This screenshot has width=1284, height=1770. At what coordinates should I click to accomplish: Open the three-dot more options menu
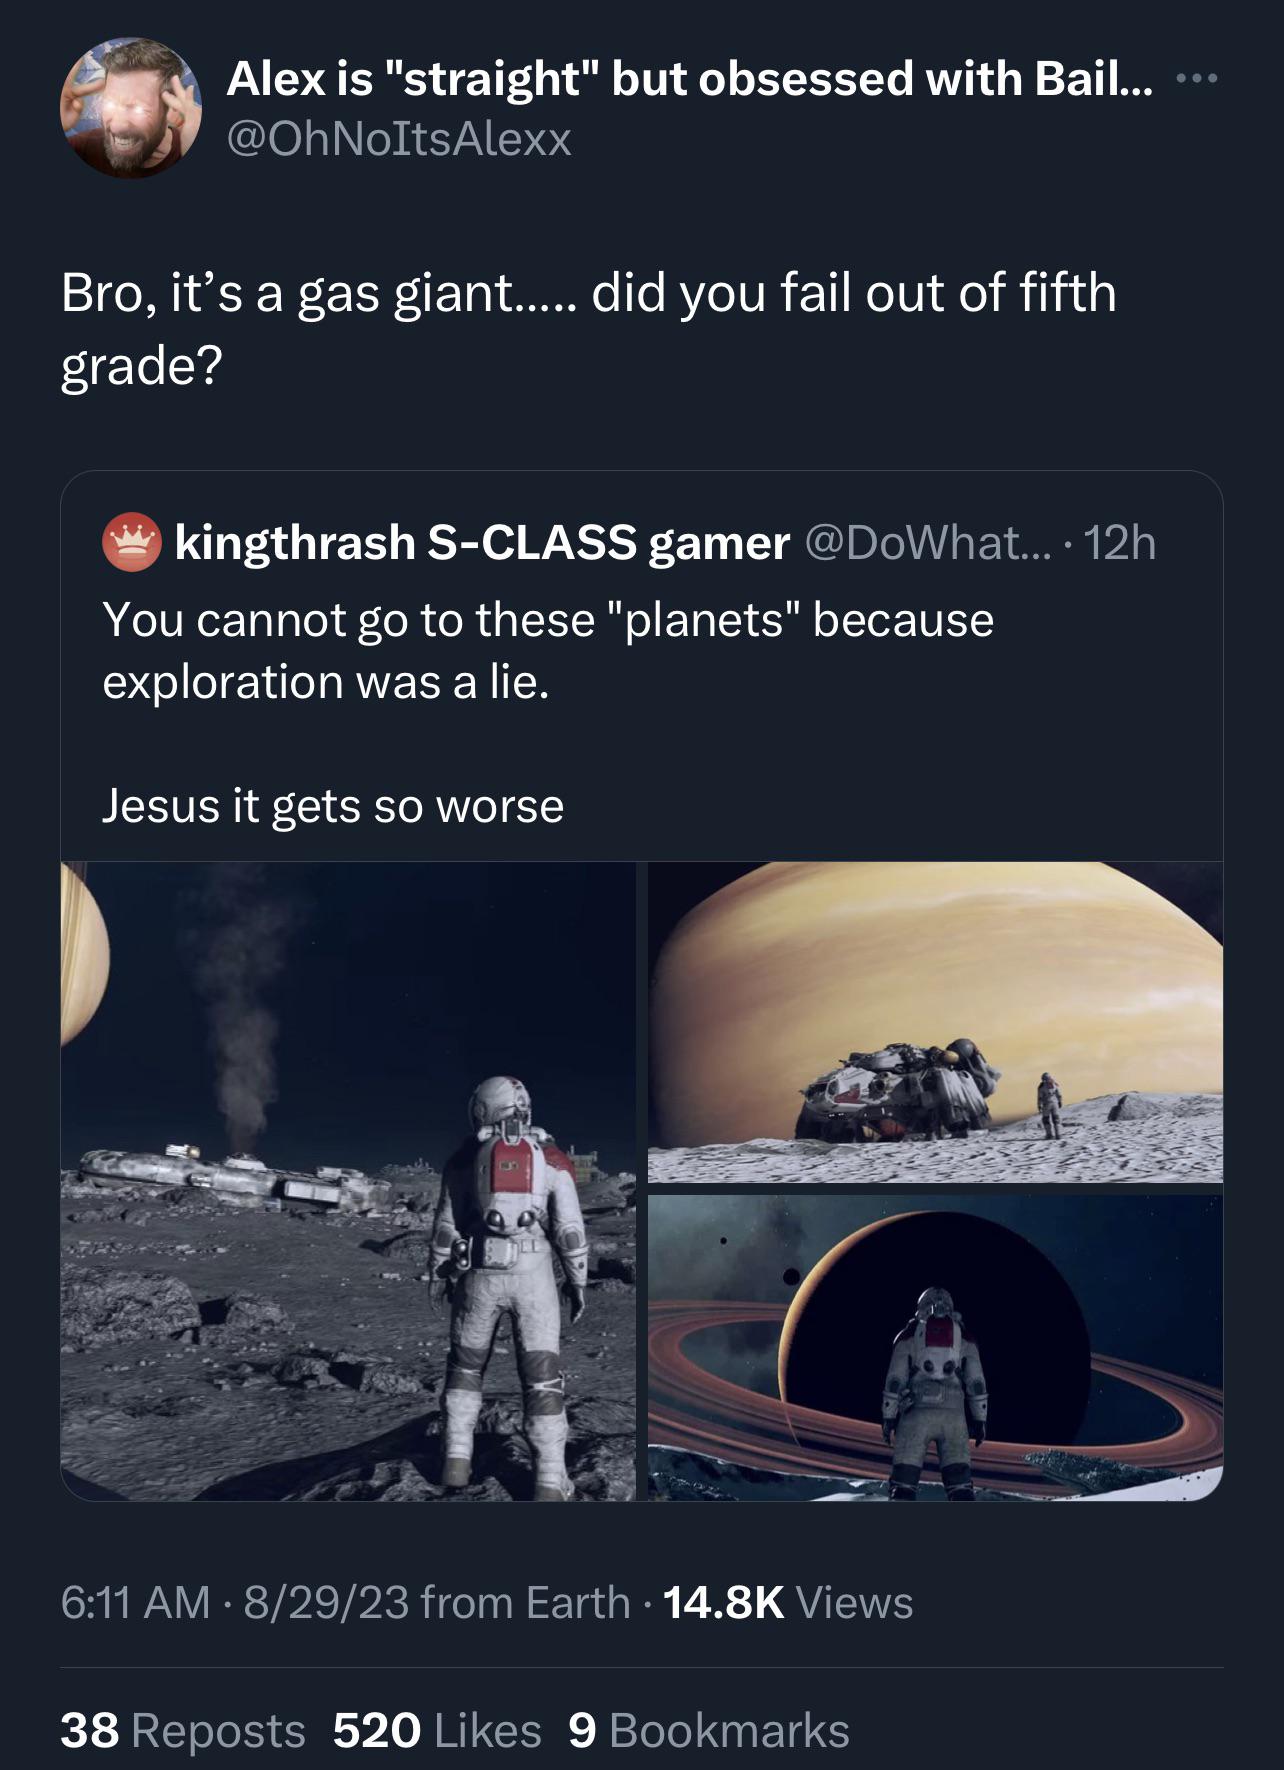pyautogui.click(x=1199, y=79)
